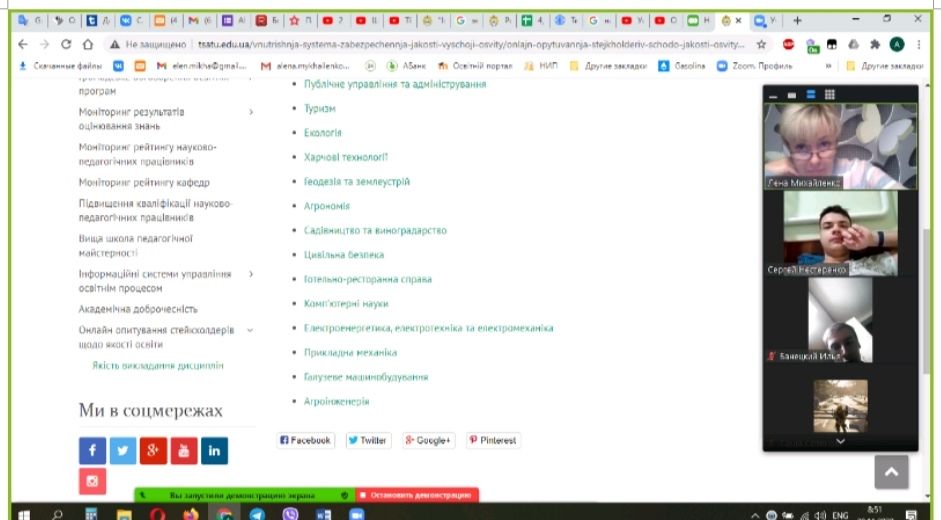This screenshot has width=941, height=520.
Task: Open Firefox from the taskbar
Action: (191, 515)
